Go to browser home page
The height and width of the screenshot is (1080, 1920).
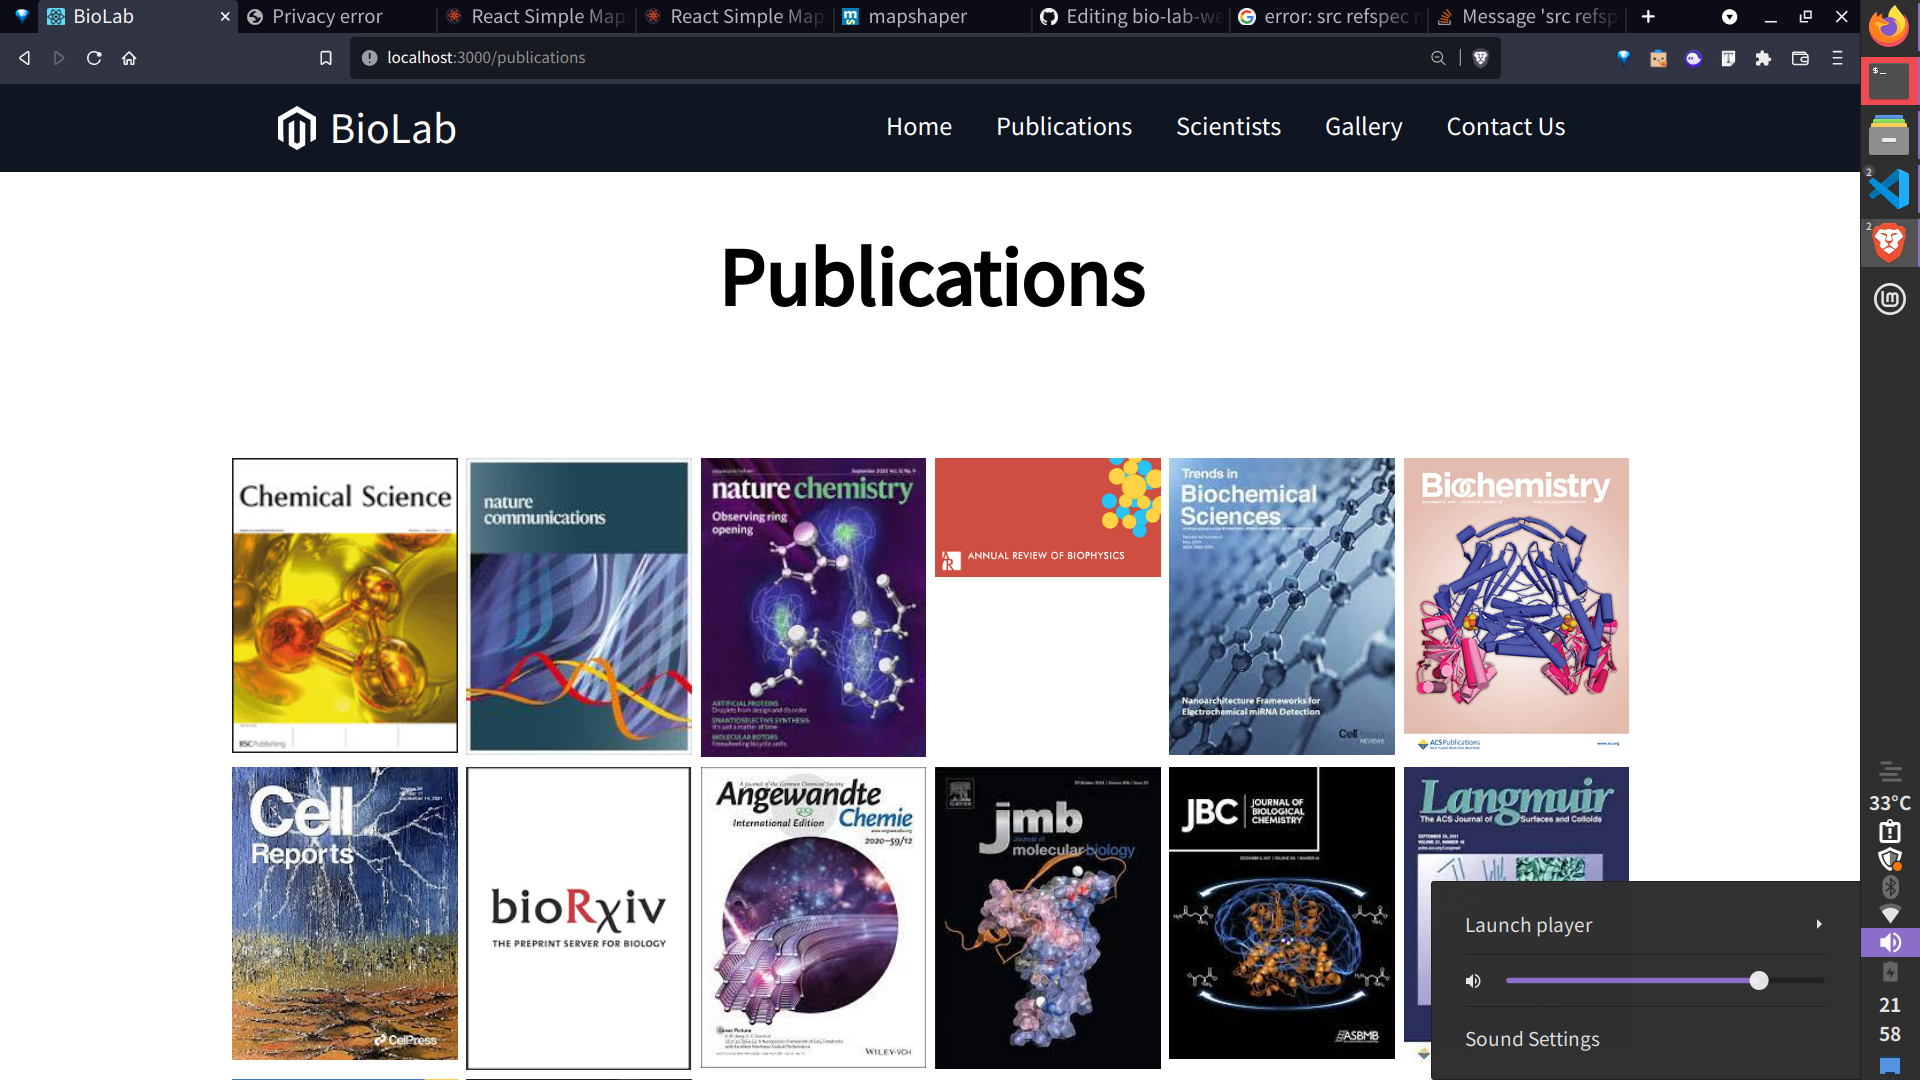[x=129, y=58]
